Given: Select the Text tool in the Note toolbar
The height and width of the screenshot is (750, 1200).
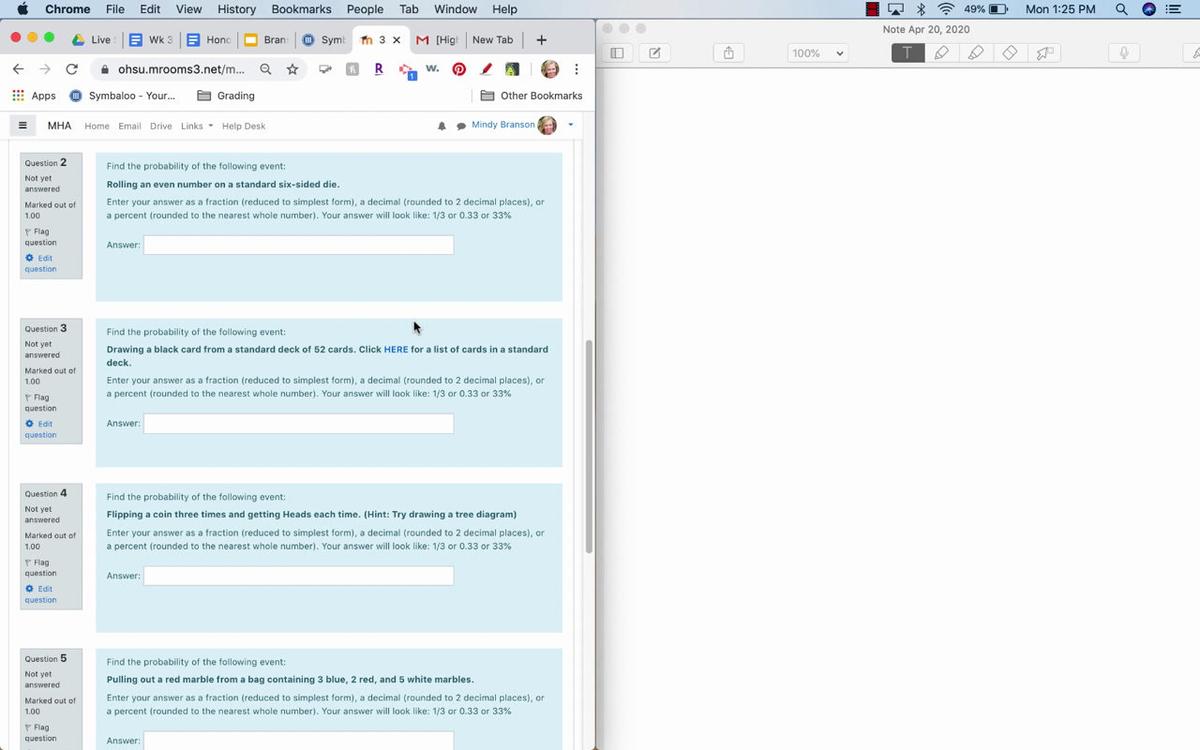Looking at the screenshot, I should [907, 53].
